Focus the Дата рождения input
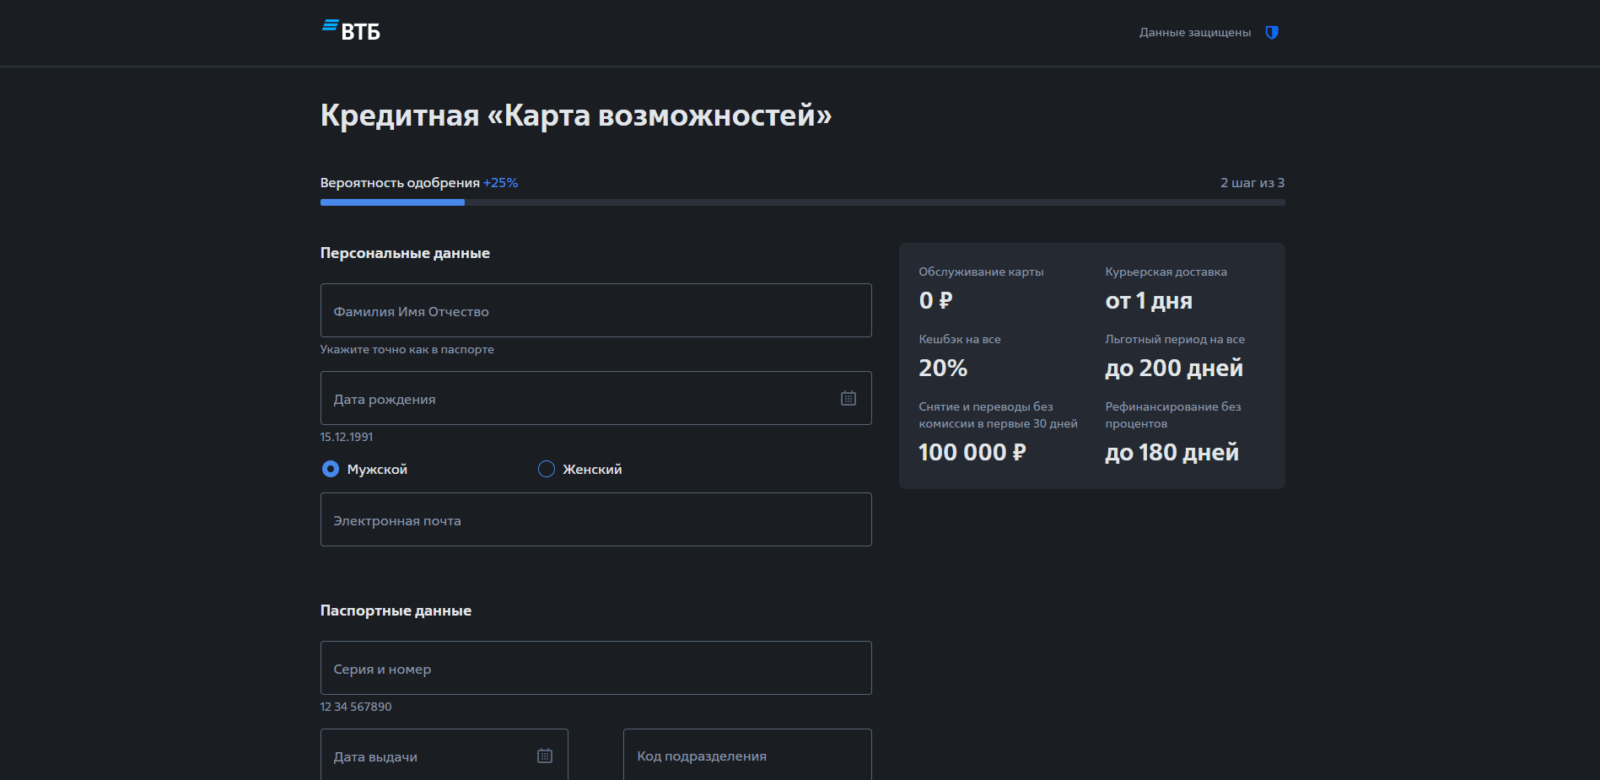This screenshot has width=1600, height=780. click(x=596, y=398)
